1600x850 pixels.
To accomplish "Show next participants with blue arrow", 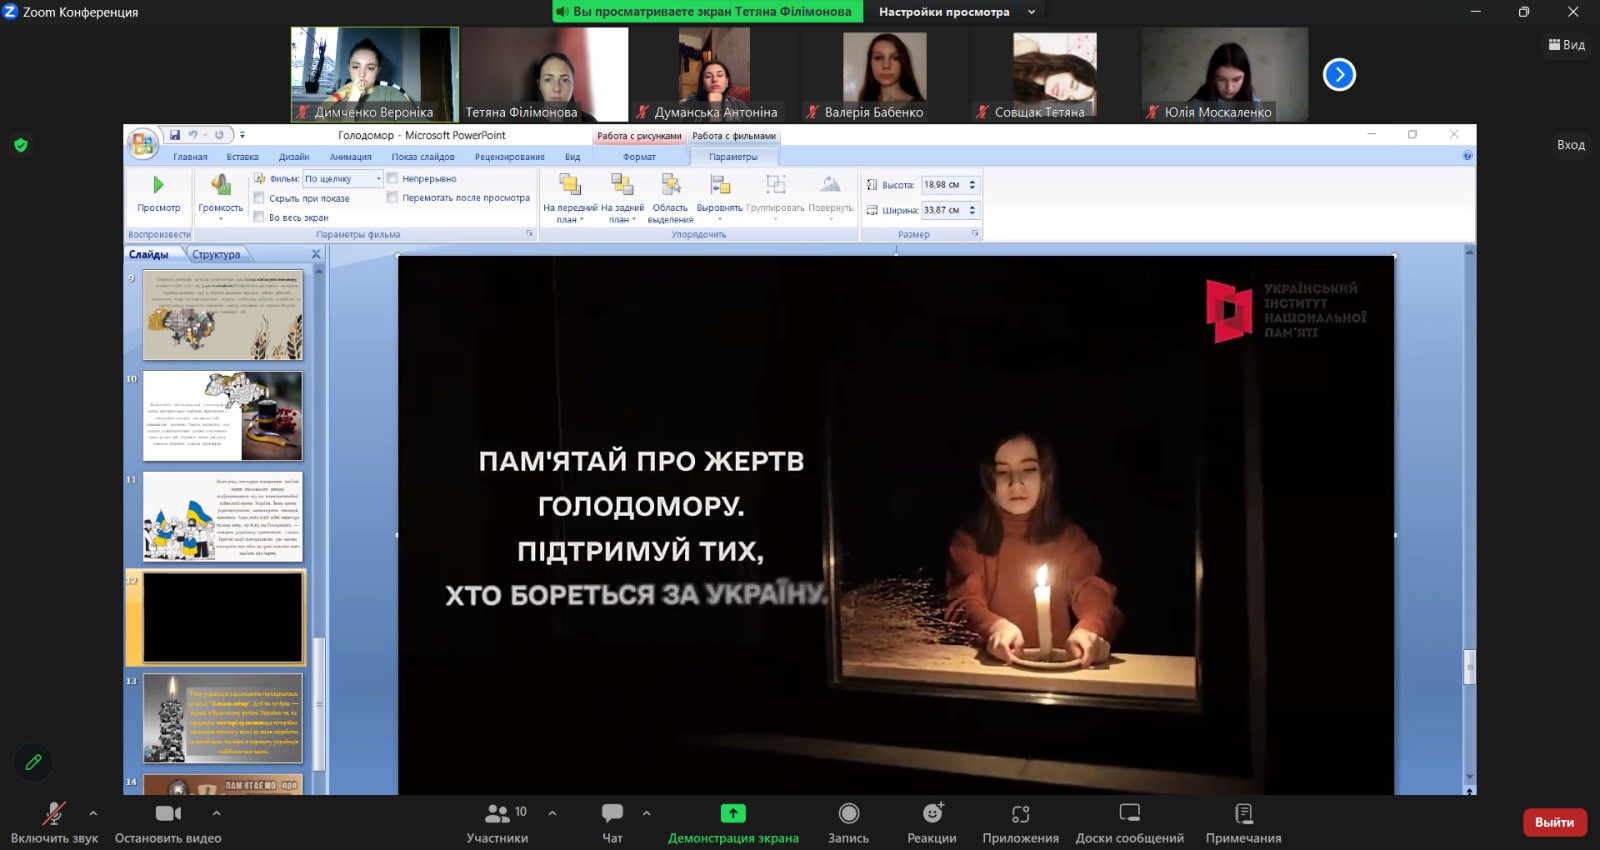I will coord(1339,75).
